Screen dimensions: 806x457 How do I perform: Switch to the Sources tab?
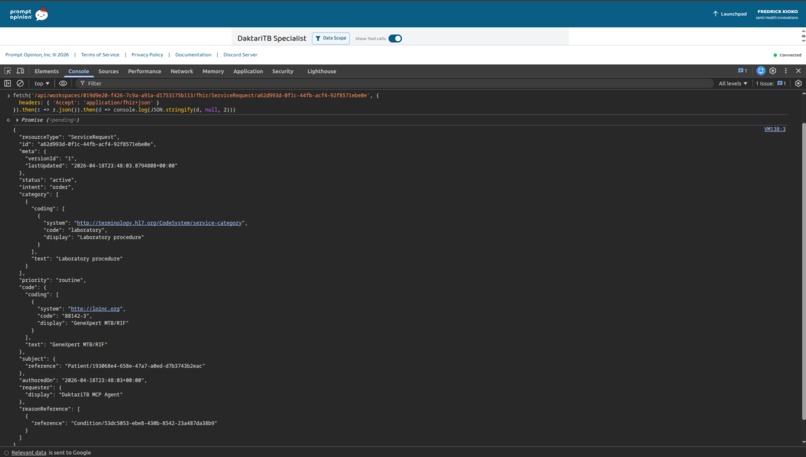[x=108, y=71]
